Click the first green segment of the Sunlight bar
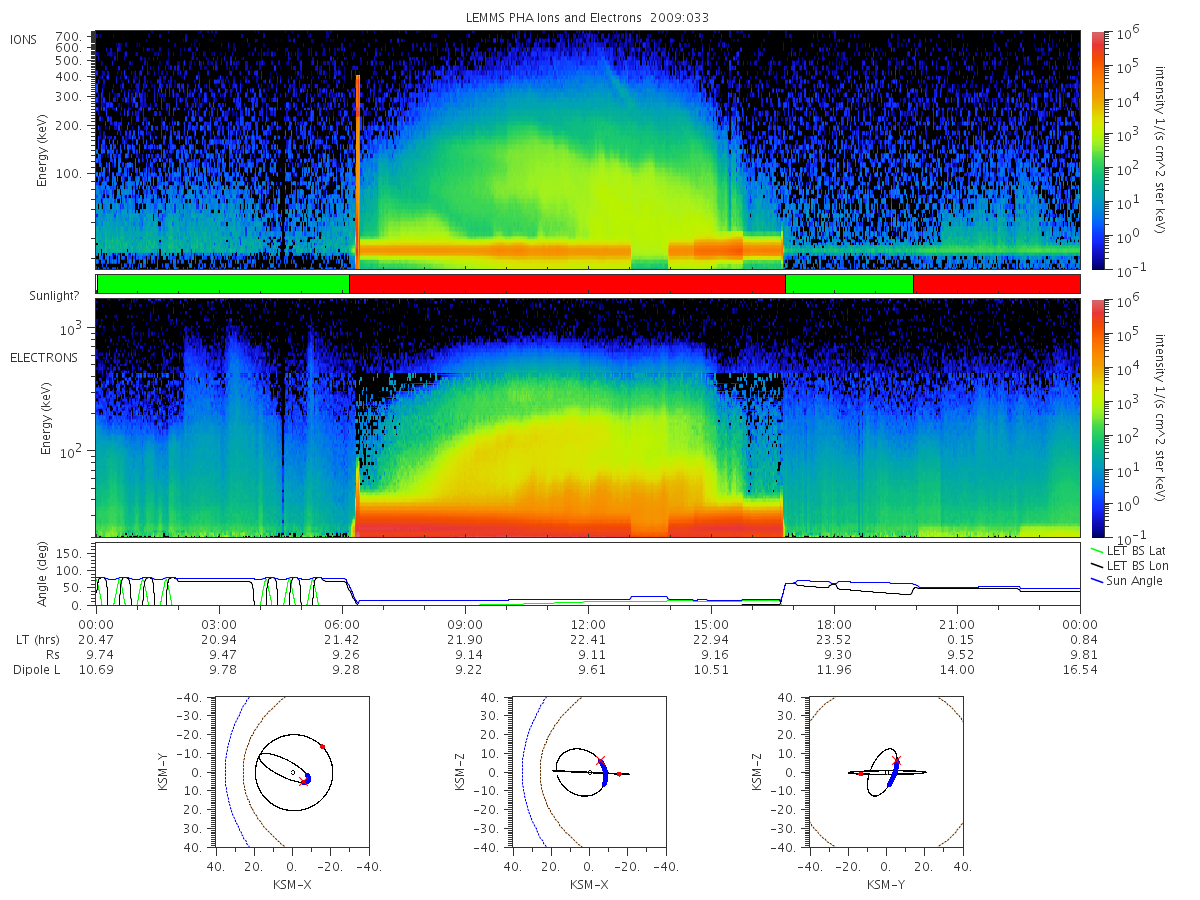 pos(223,284)
